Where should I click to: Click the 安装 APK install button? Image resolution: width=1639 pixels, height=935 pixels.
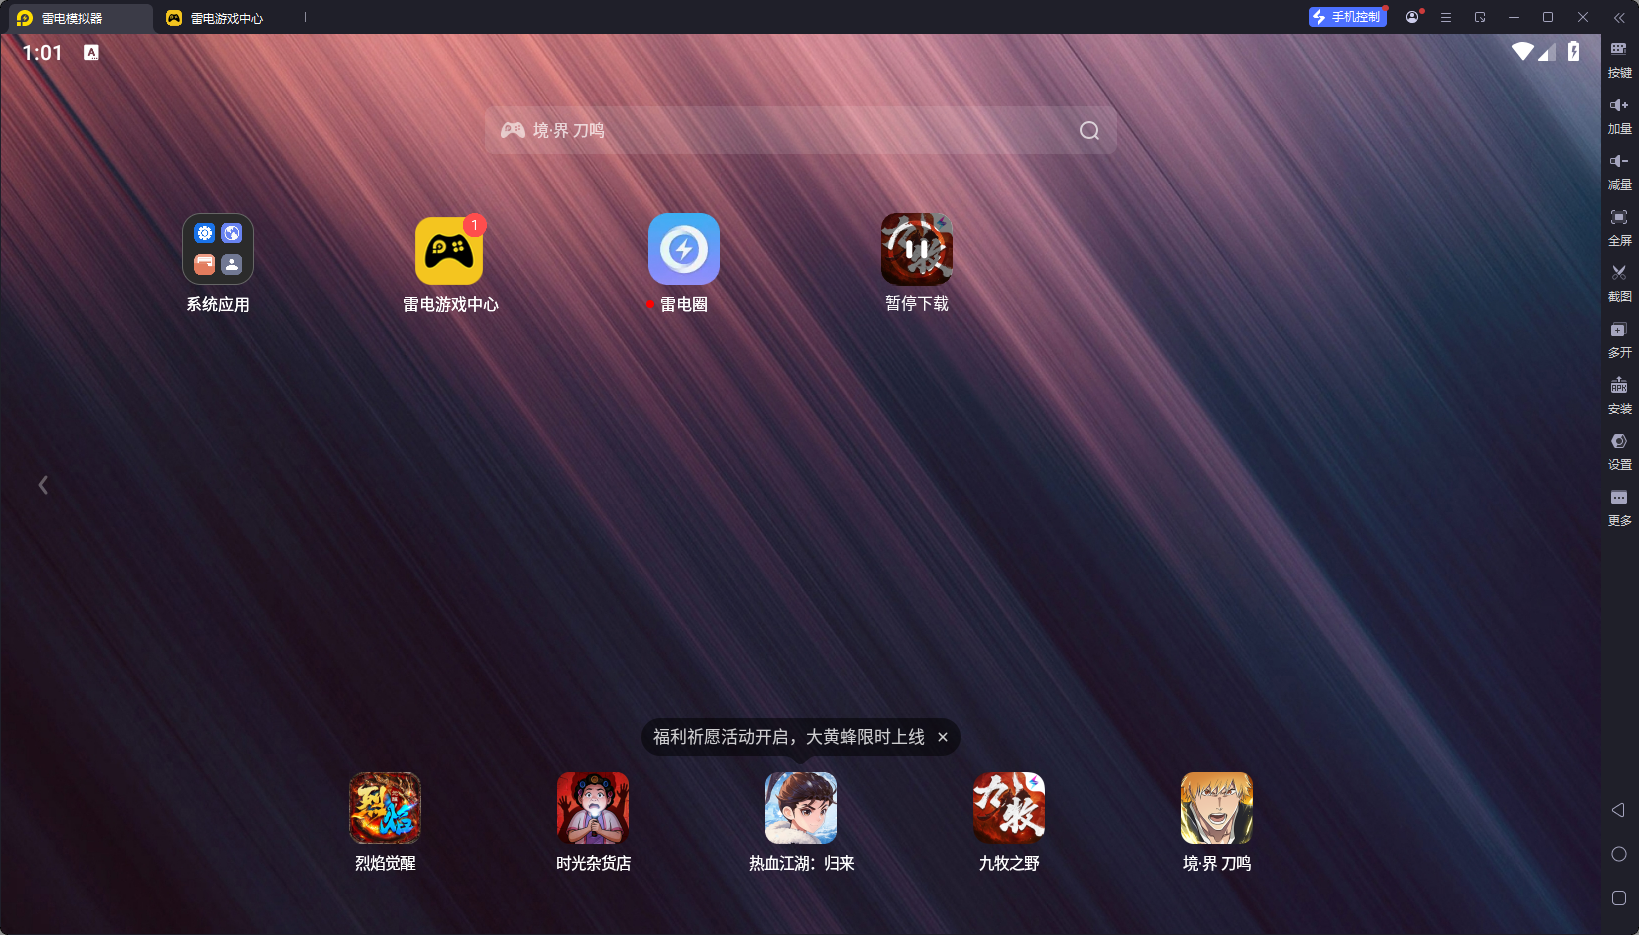(x=1619, y=395)
